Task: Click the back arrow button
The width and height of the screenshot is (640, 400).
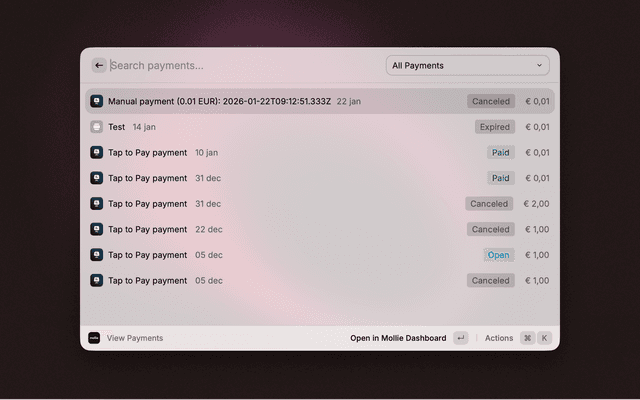Action: click(99, 65)
